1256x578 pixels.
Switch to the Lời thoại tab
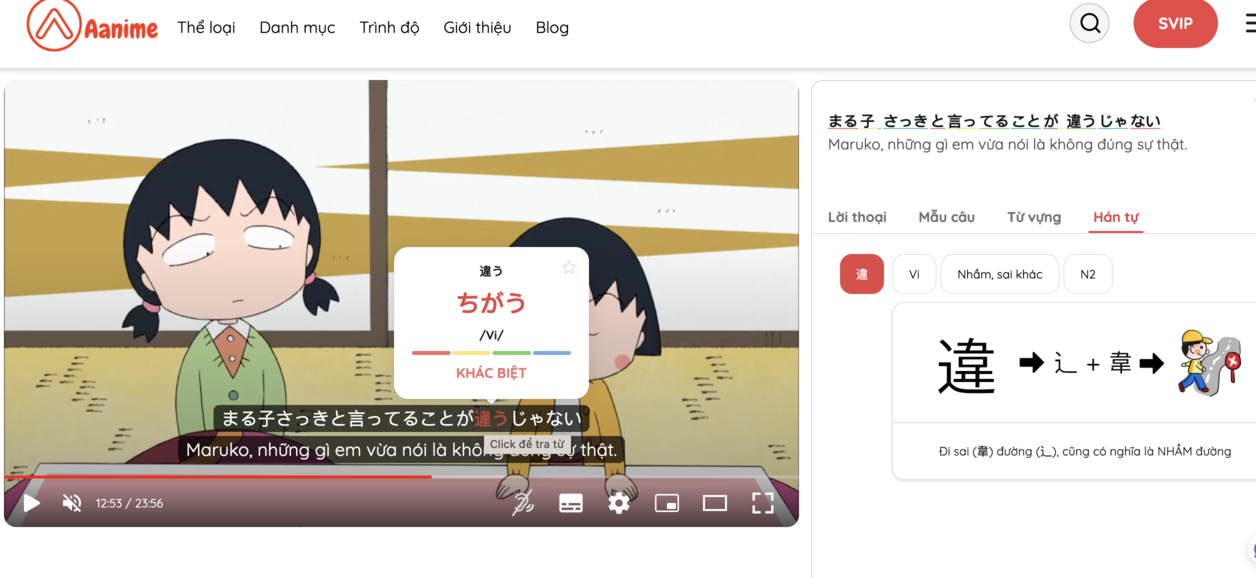pyautogui.click(x=857, y=217)
